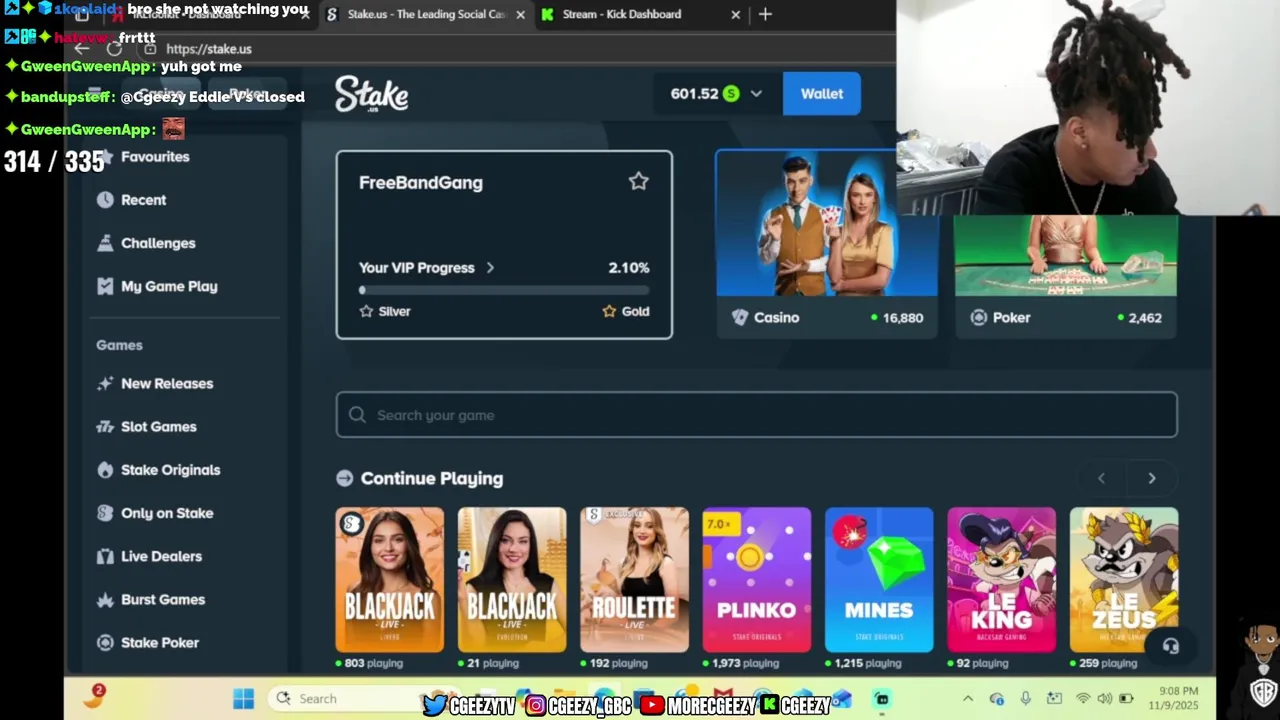
Task: Click the VIP progress bar
Action: (x=504, y=290)
